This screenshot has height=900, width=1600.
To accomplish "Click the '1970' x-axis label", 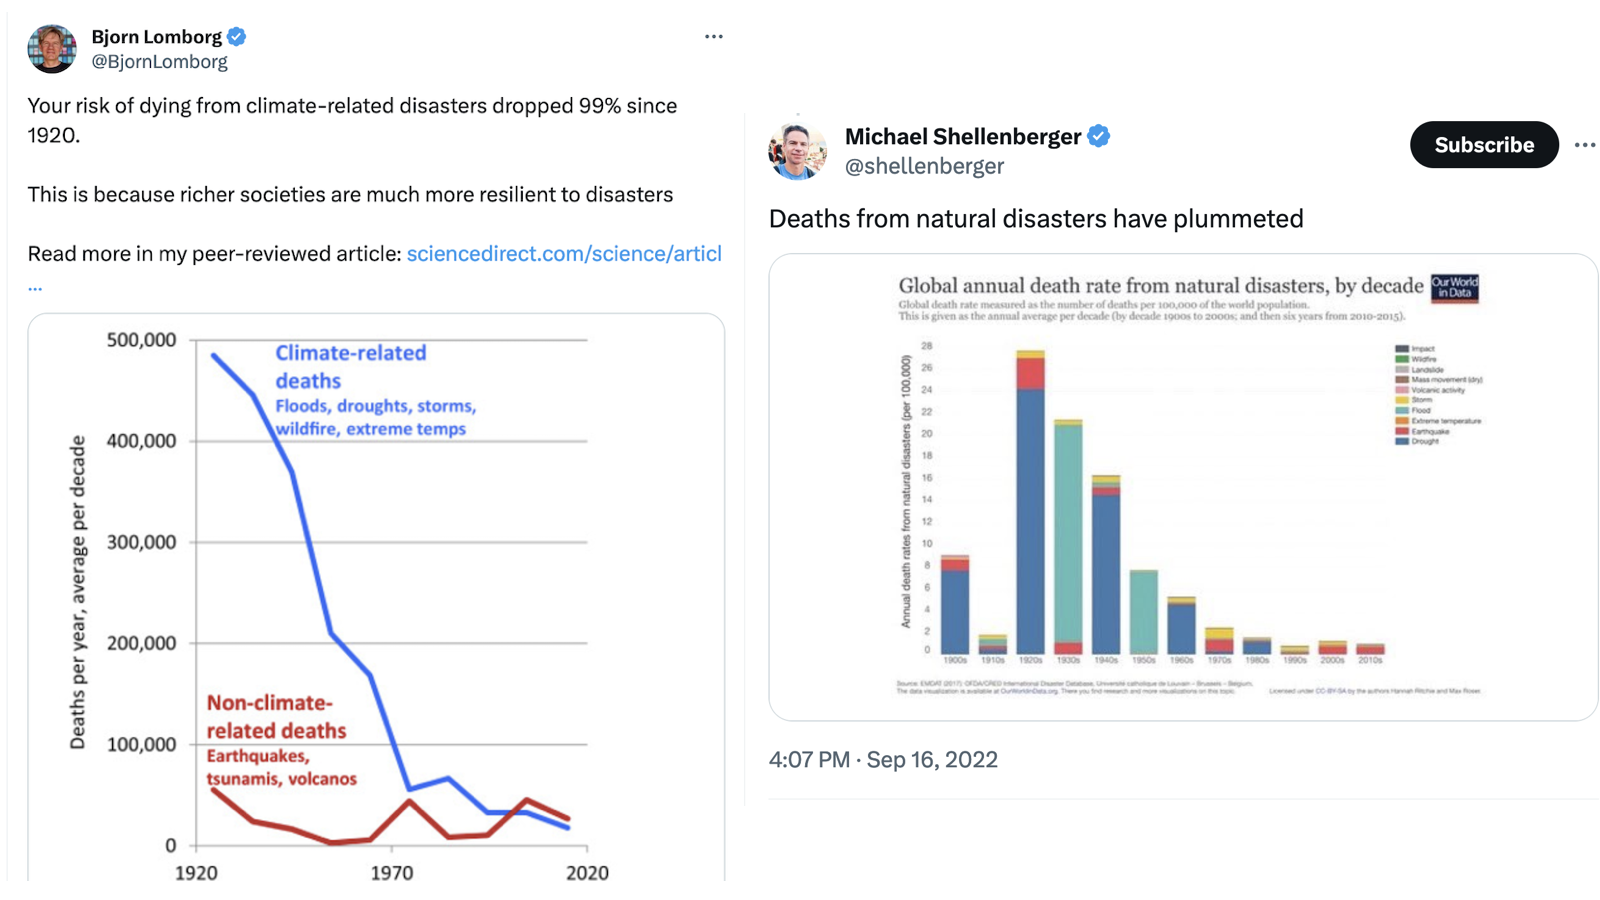I will tap(391, 873).
